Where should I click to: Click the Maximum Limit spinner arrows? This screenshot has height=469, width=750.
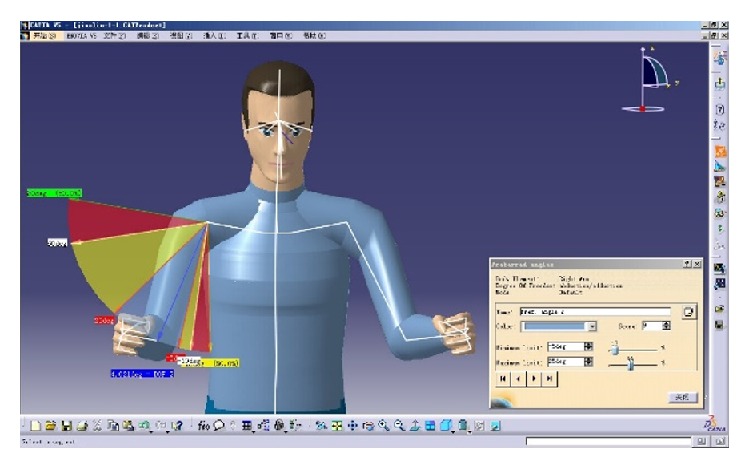[588, 362]
